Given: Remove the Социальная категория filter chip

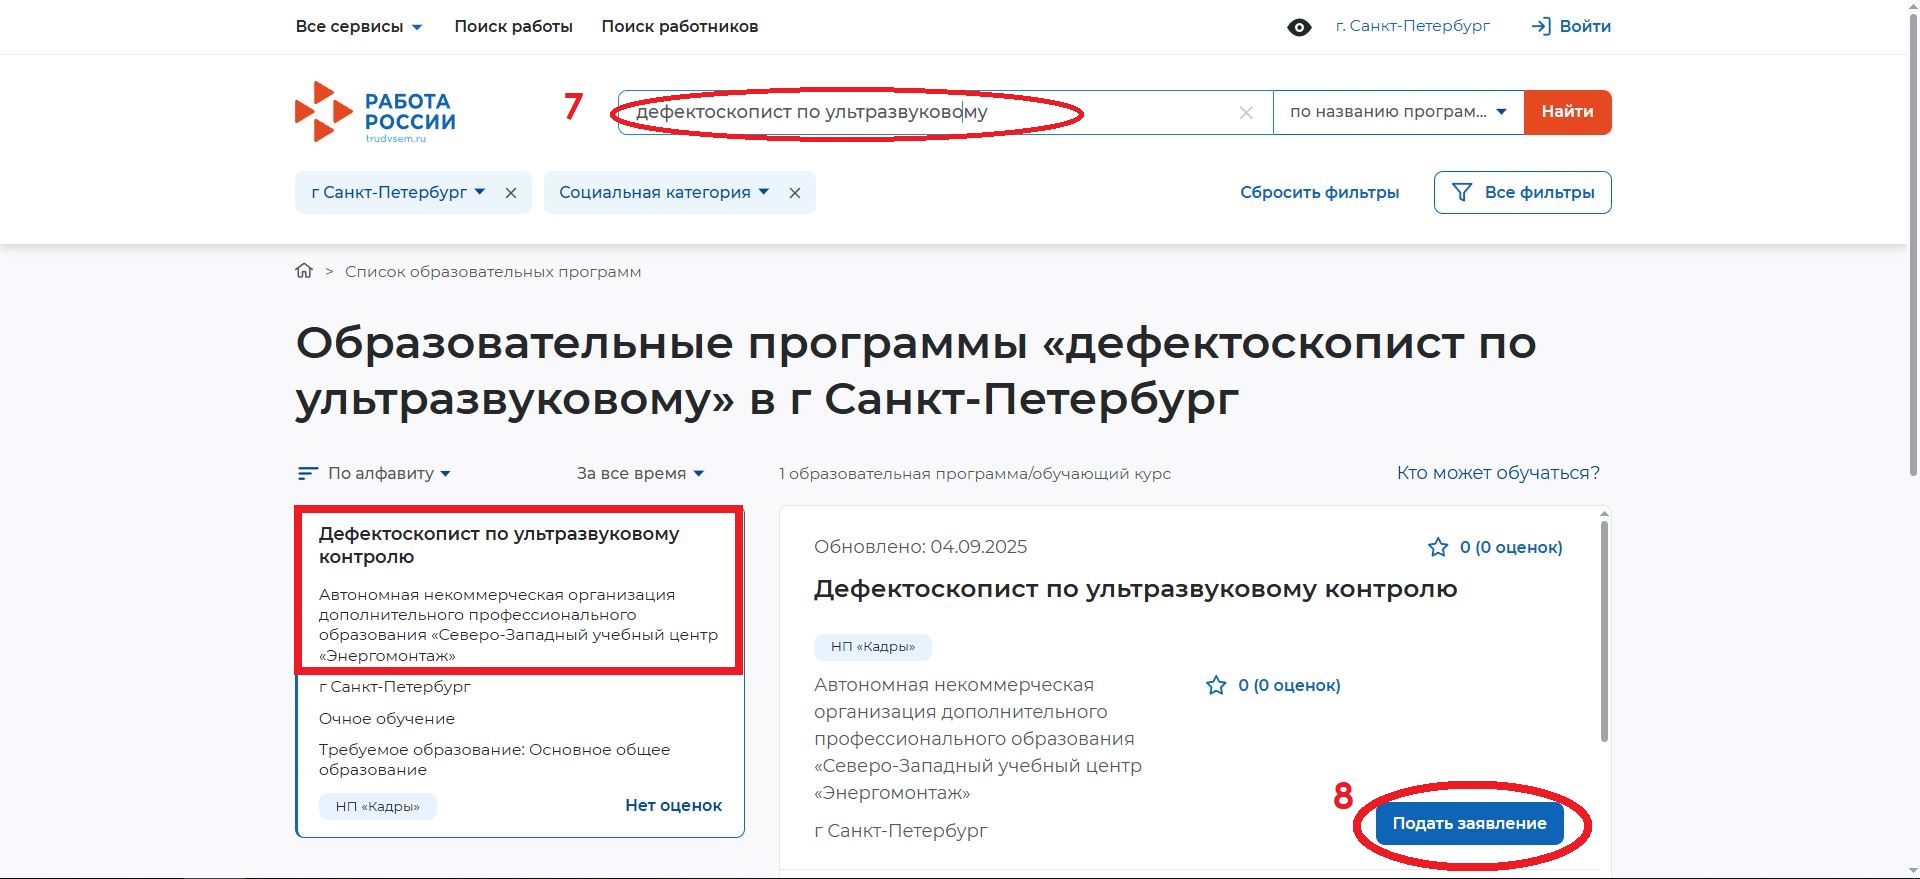Looking at the screenshot, I should coord(795,193).
